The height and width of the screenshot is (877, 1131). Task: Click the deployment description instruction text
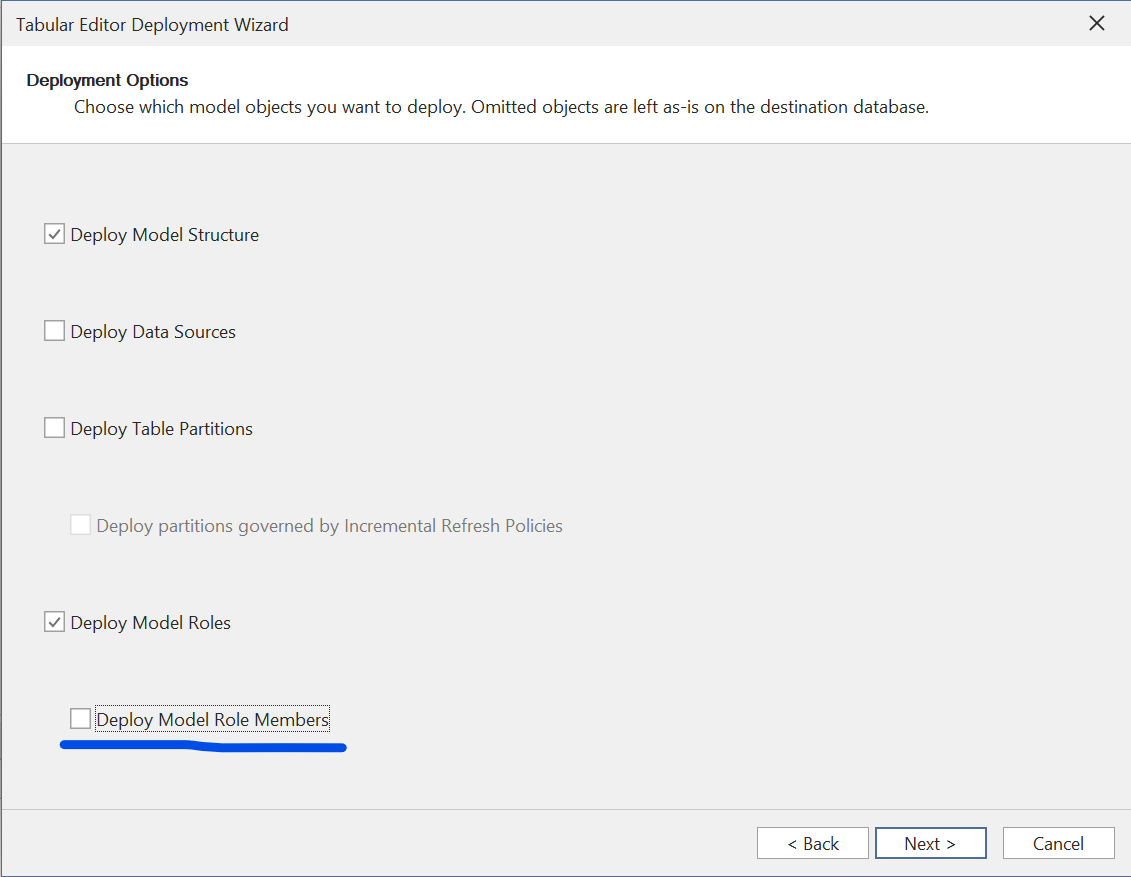(x=500, y=107)
